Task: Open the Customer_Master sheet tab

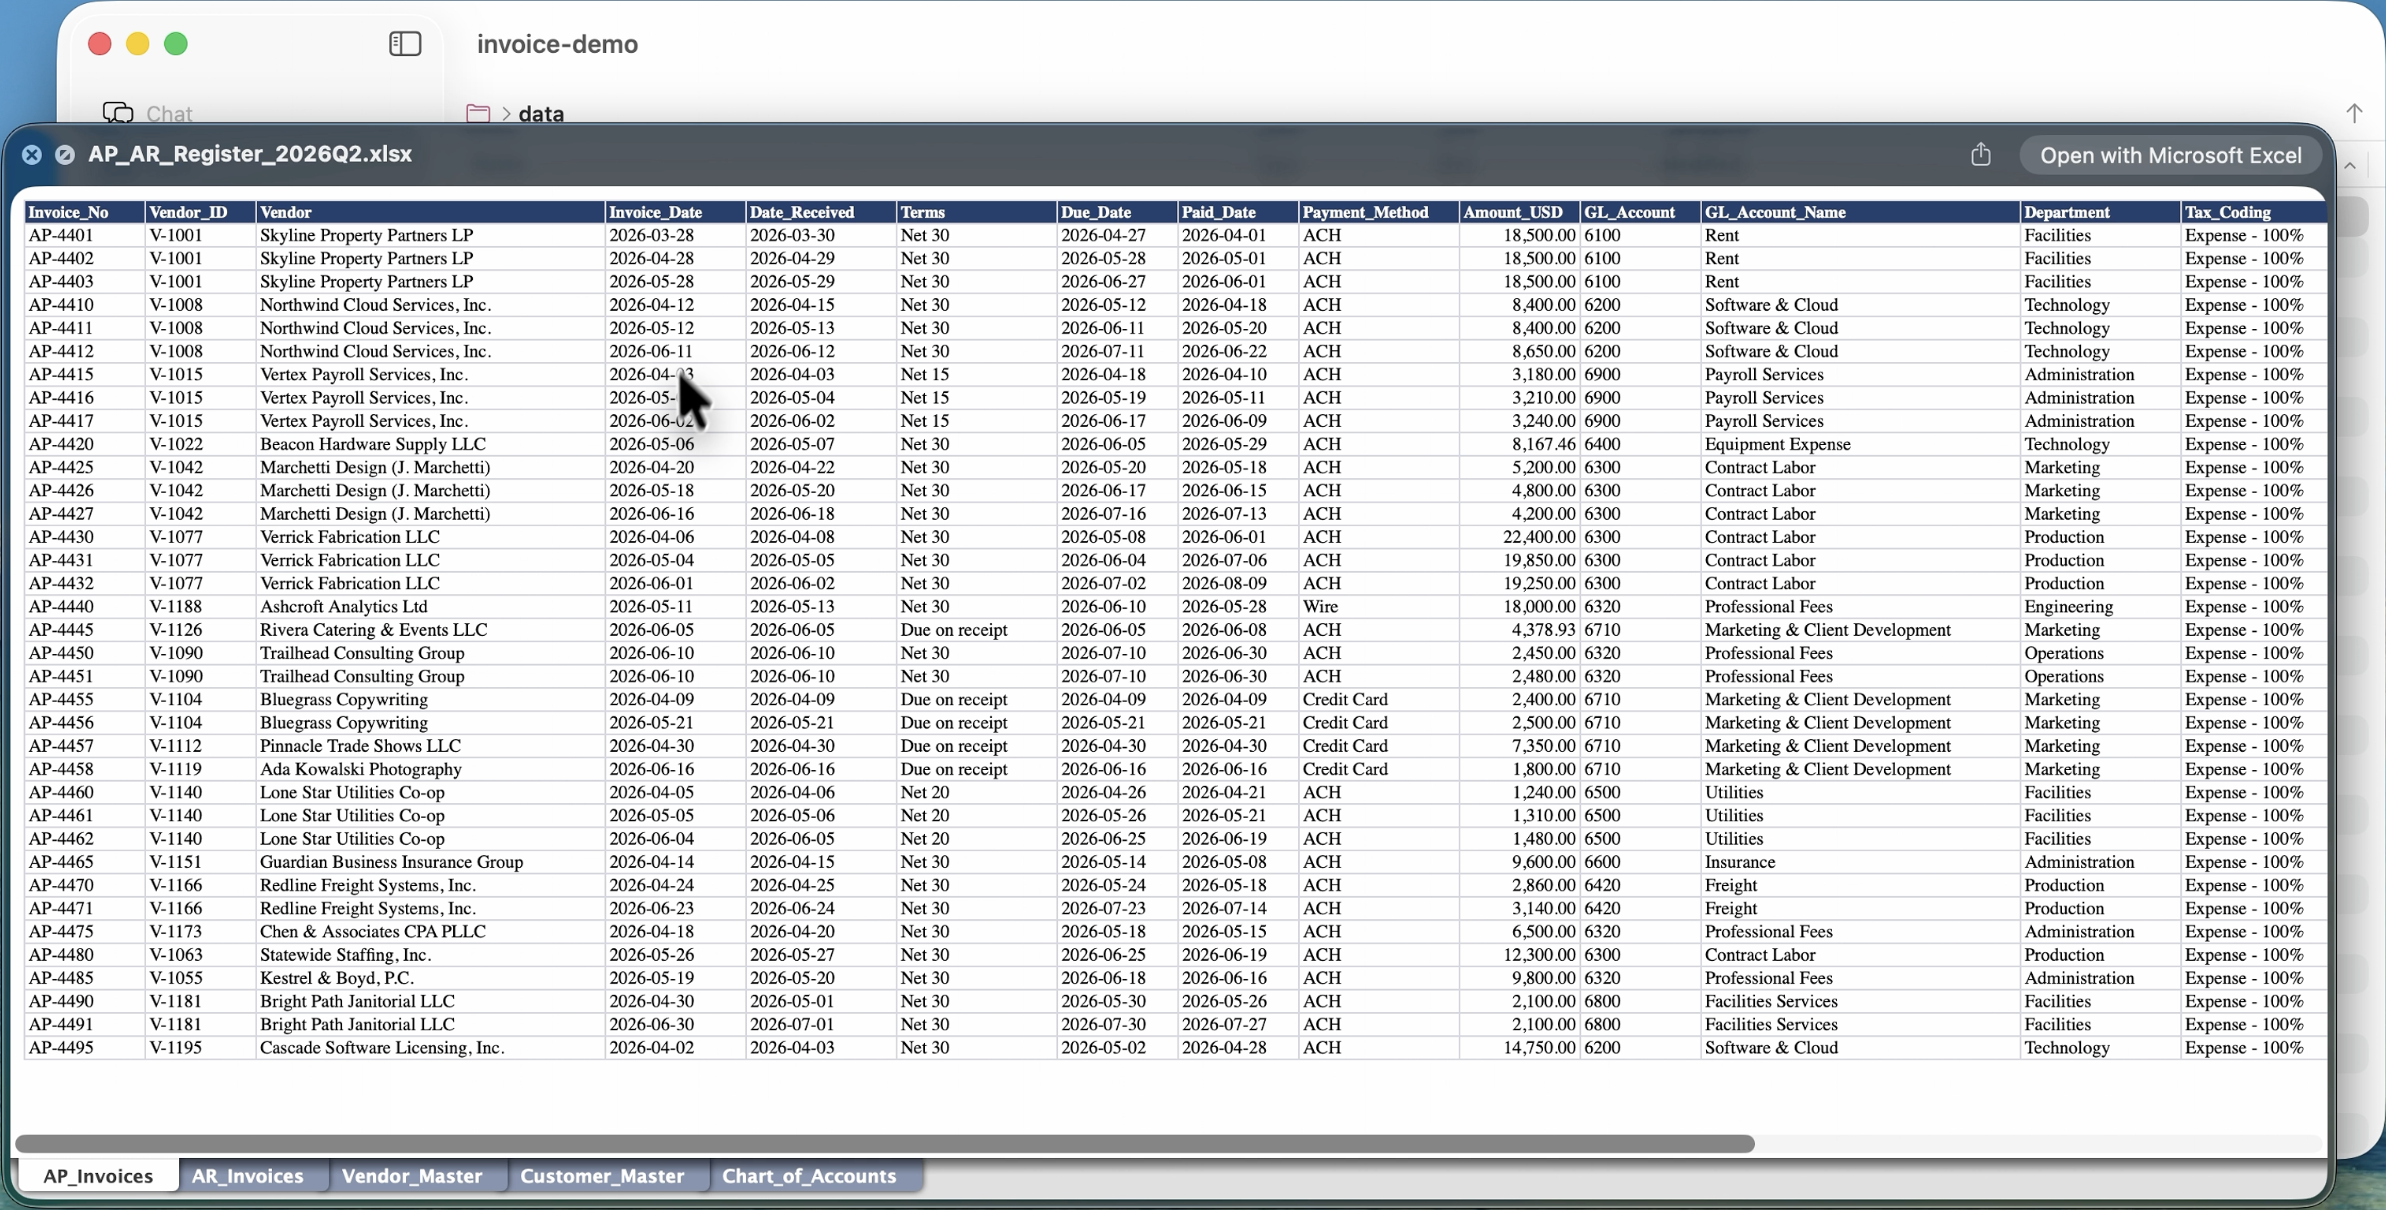Action: click(x=602, y=1176)
